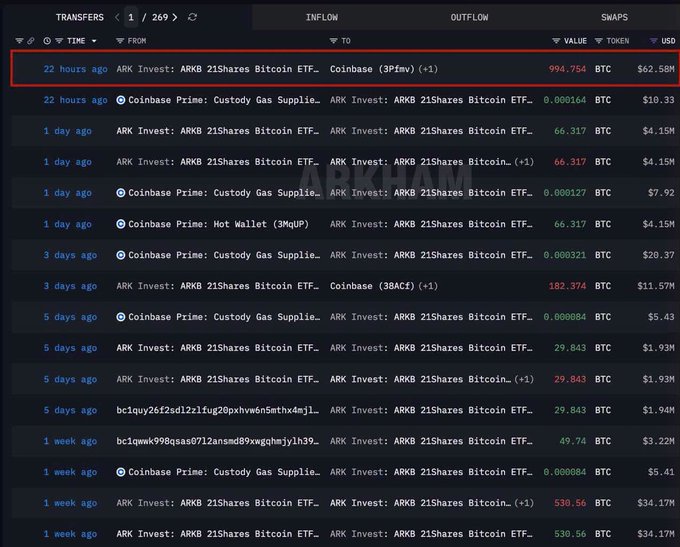Open VALUE column filter icon
Screen dimensions: 680x547
[556, 41]
